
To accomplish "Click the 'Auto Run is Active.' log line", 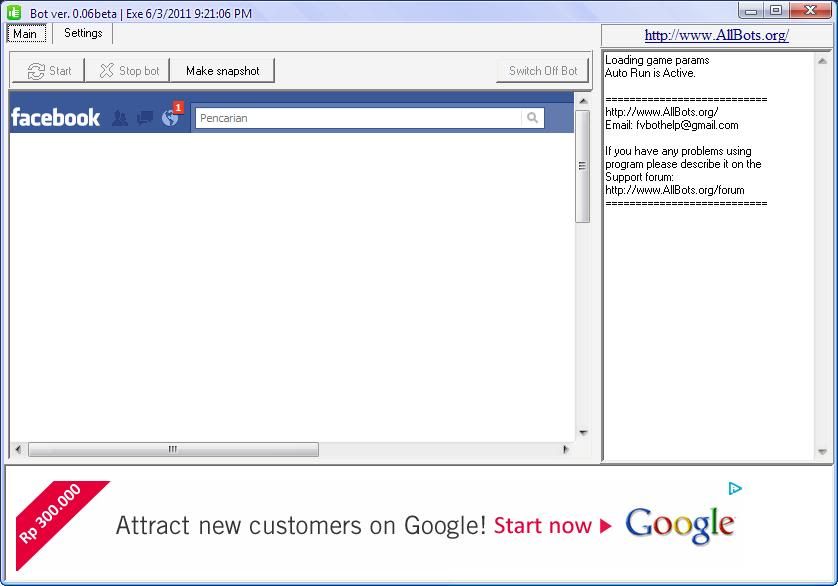I will pos(650,73).
